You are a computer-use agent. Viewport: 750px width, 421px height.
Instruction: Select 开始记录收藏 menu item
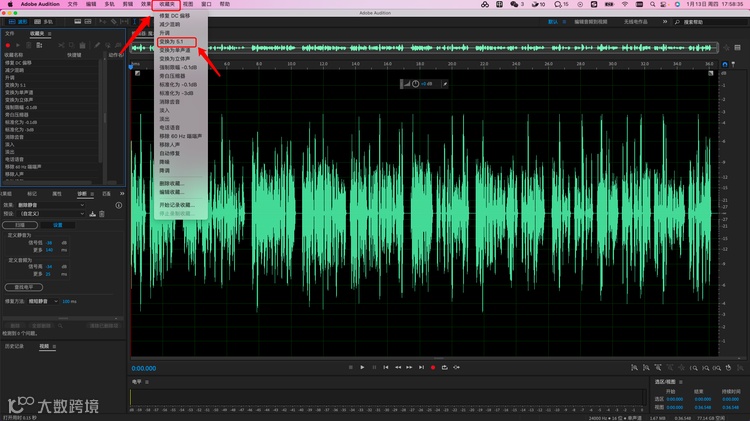click(x=177, y=204)
